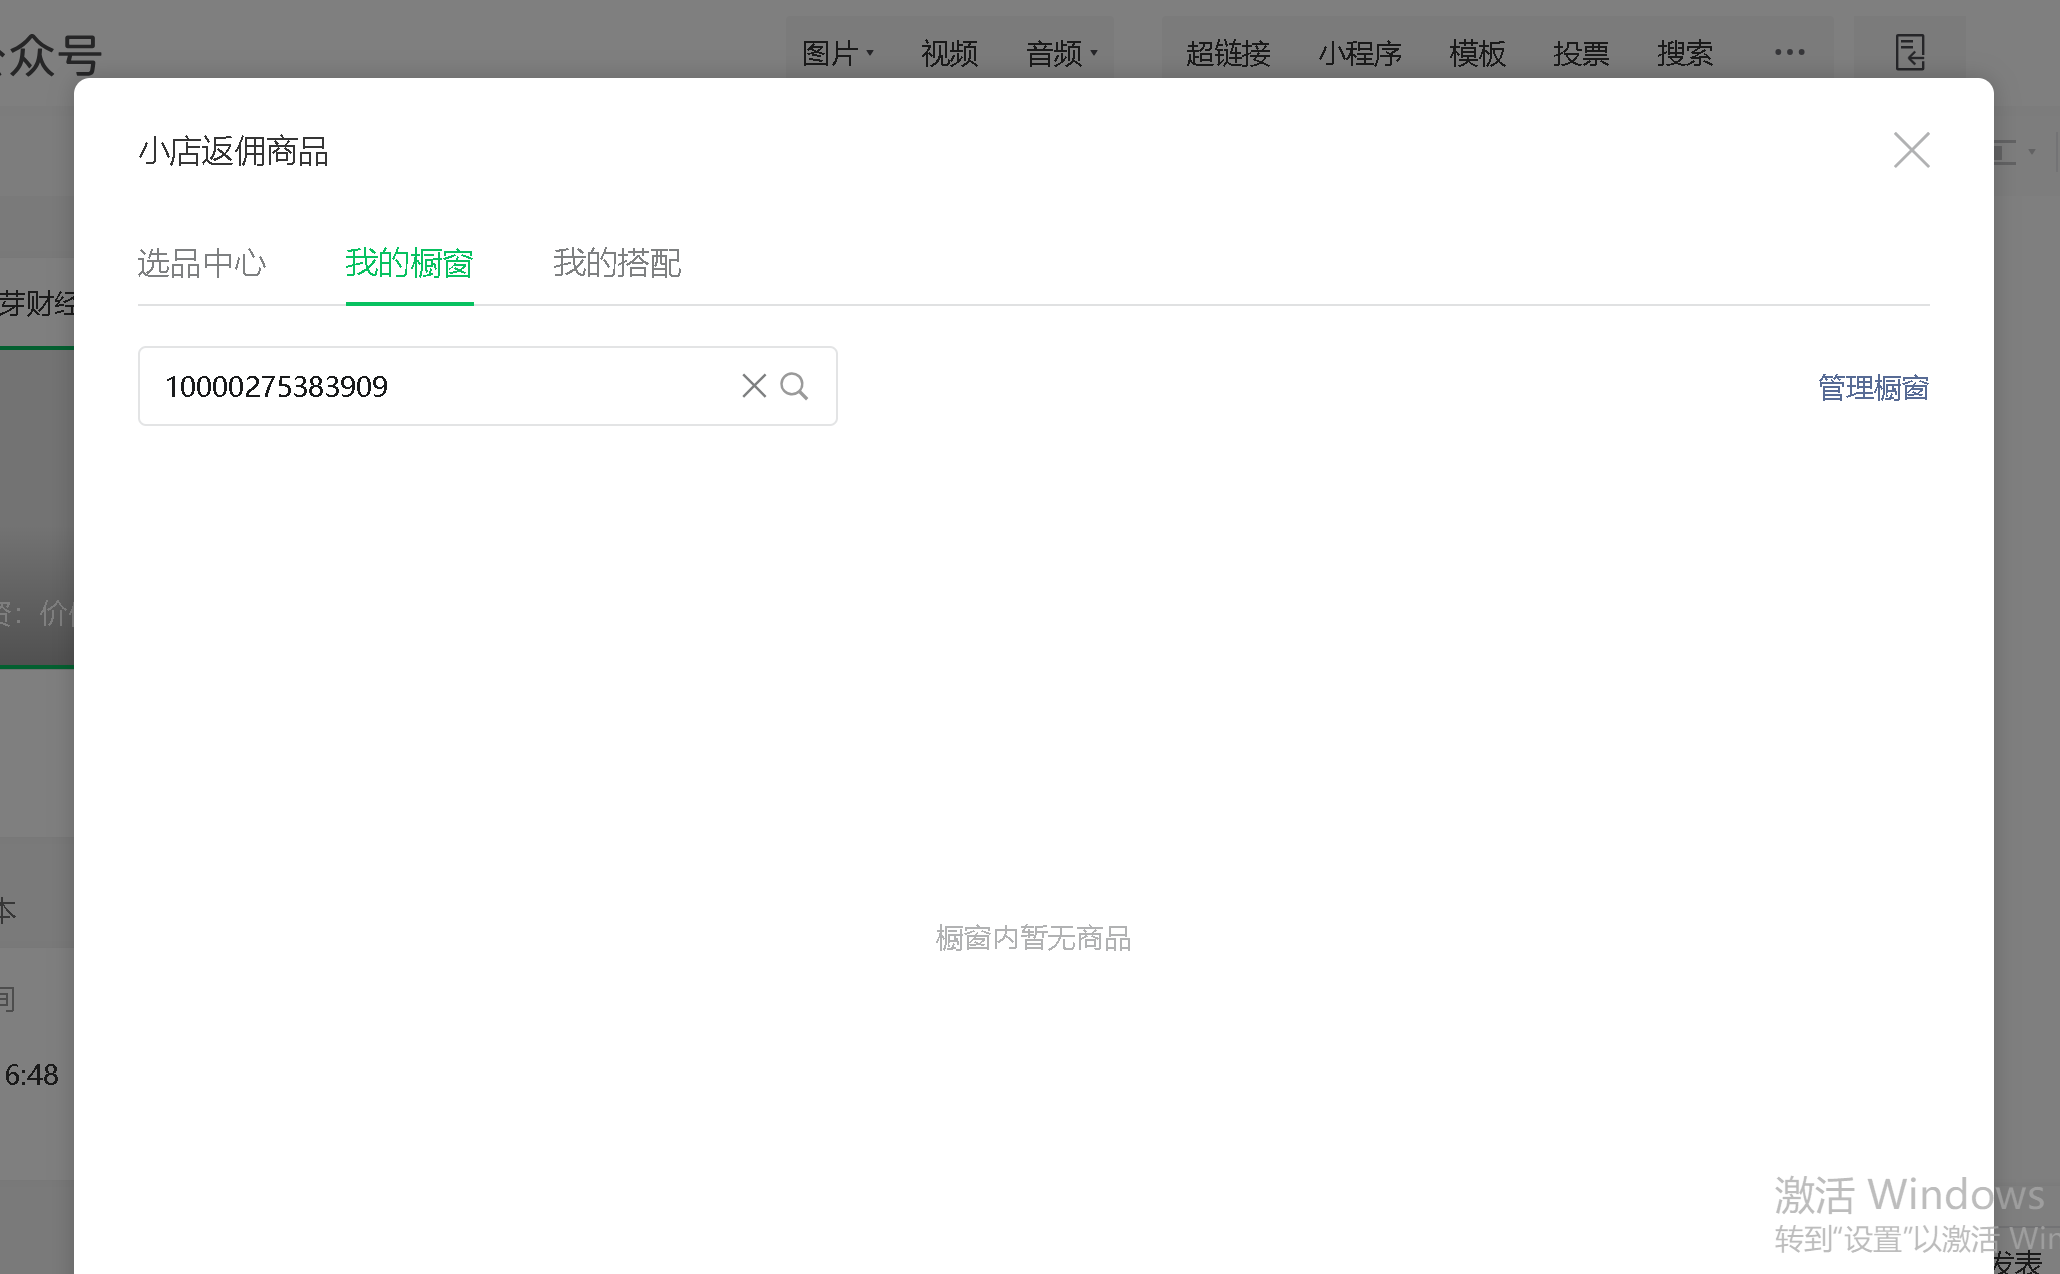Screen dimensions: 2060x1274
Task: Open the three-dots more options menu
Action: point(1789,52)
